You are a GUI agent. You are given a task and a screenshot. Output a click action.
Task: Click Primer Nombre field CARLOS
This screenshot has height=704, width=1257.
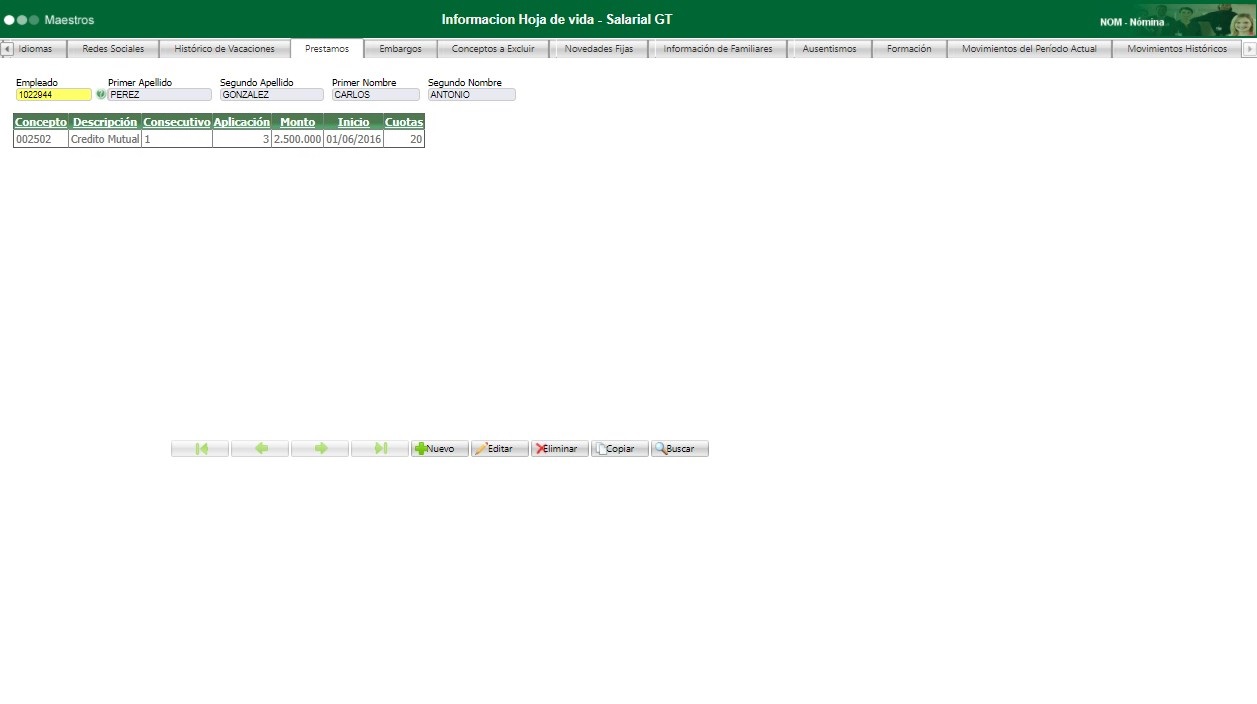point(376,95)
